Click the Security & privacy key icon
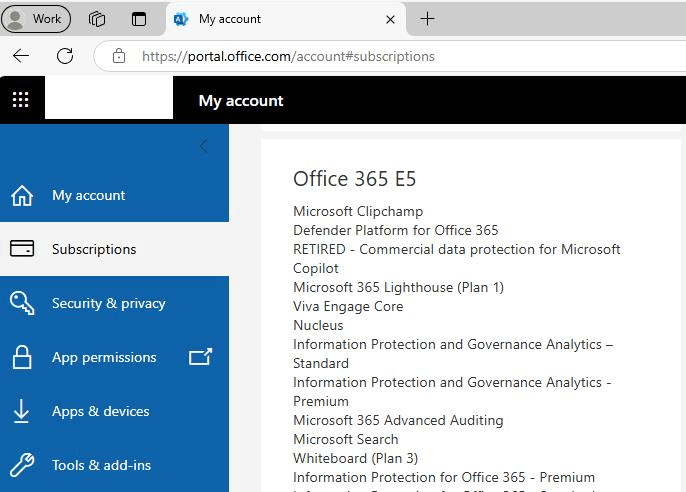686x492 pixels. point(22,303)
